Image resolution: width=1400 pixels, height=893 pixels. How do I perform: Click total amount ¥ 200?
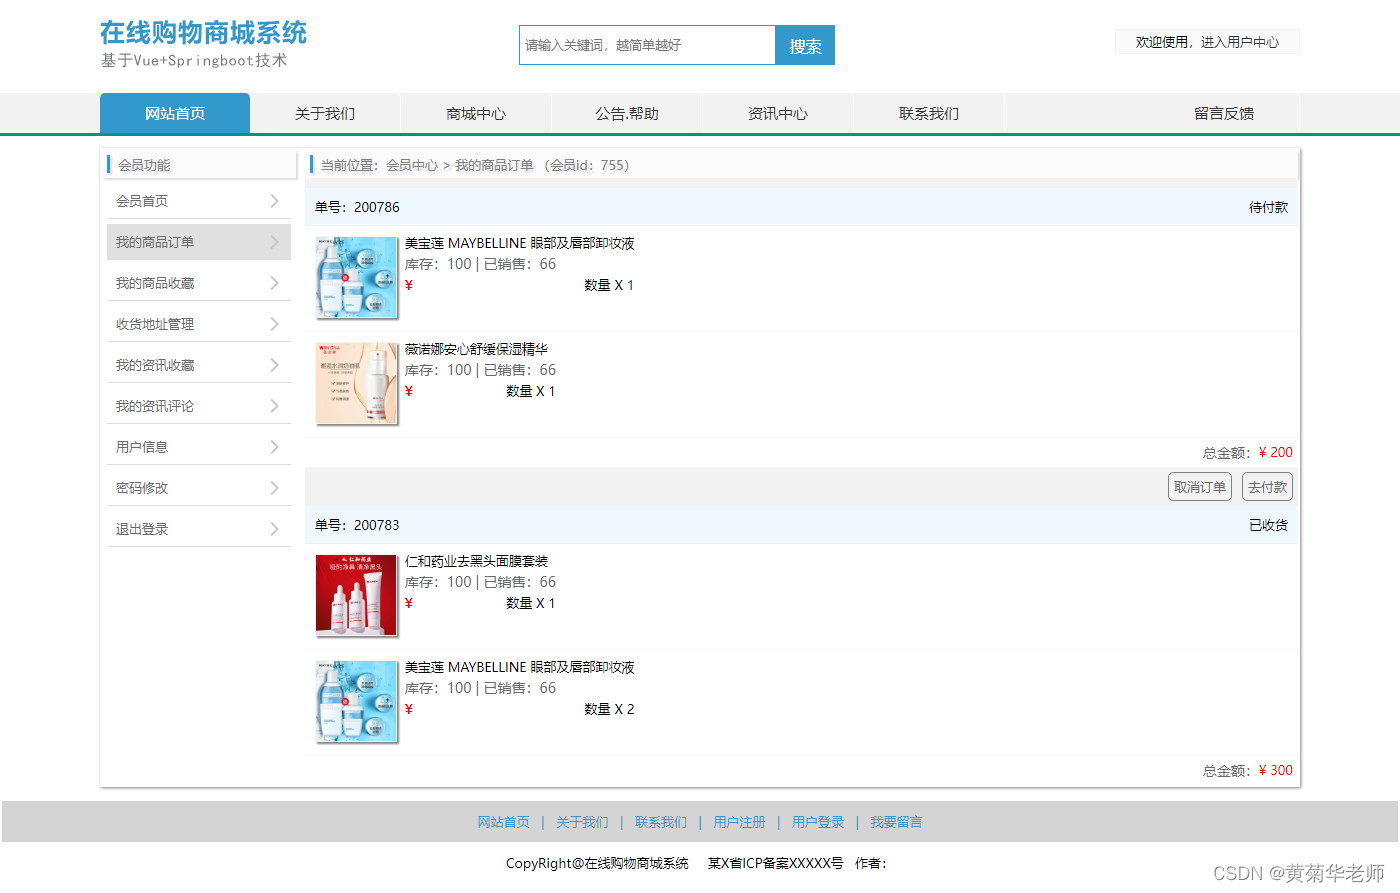[1275, 452]
